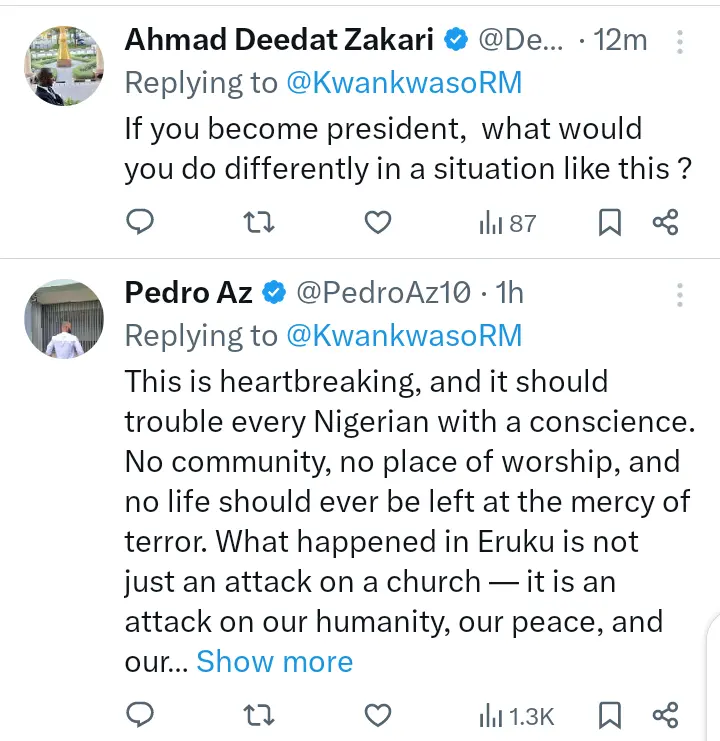Image resolution: width=720 pixels, height=741 pixels.
Task: Open @KwankwasoRM link in Ahmad's reply
Action: 404,82
